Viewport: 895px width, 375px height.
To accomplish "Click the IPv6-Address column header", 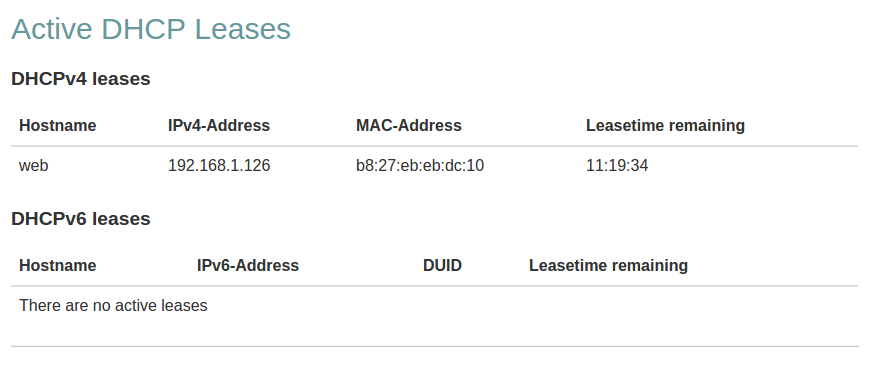I will pos(248,265).
